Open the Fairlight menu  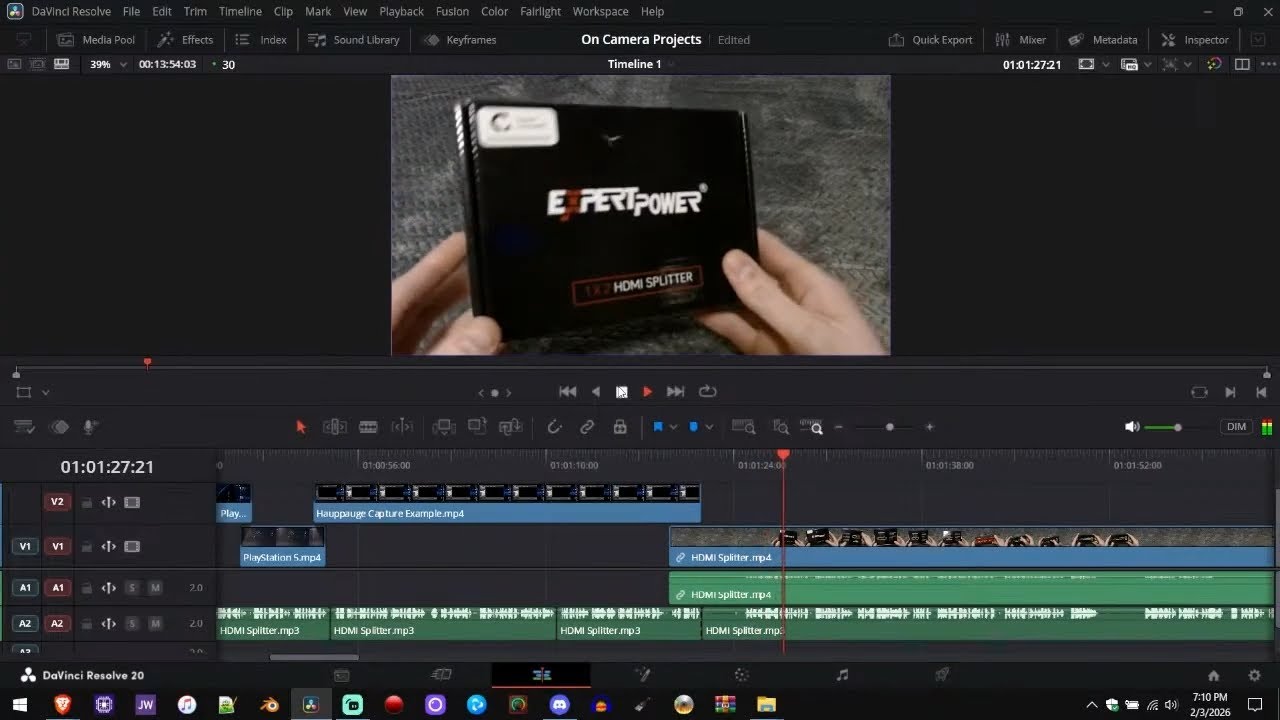pyautogui.click(x=541, y=11)
